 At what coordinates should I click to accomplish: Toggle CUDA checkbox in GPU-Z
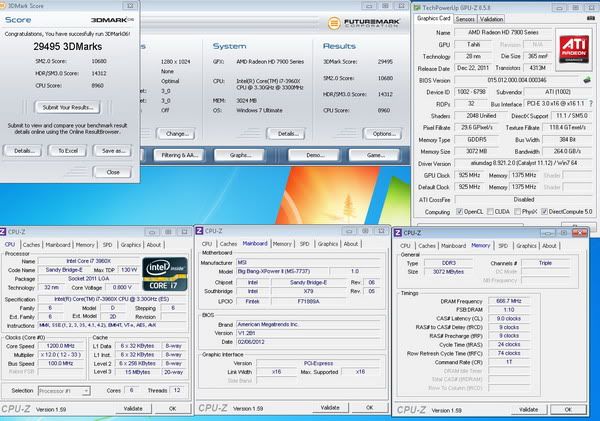click(490, 212)
